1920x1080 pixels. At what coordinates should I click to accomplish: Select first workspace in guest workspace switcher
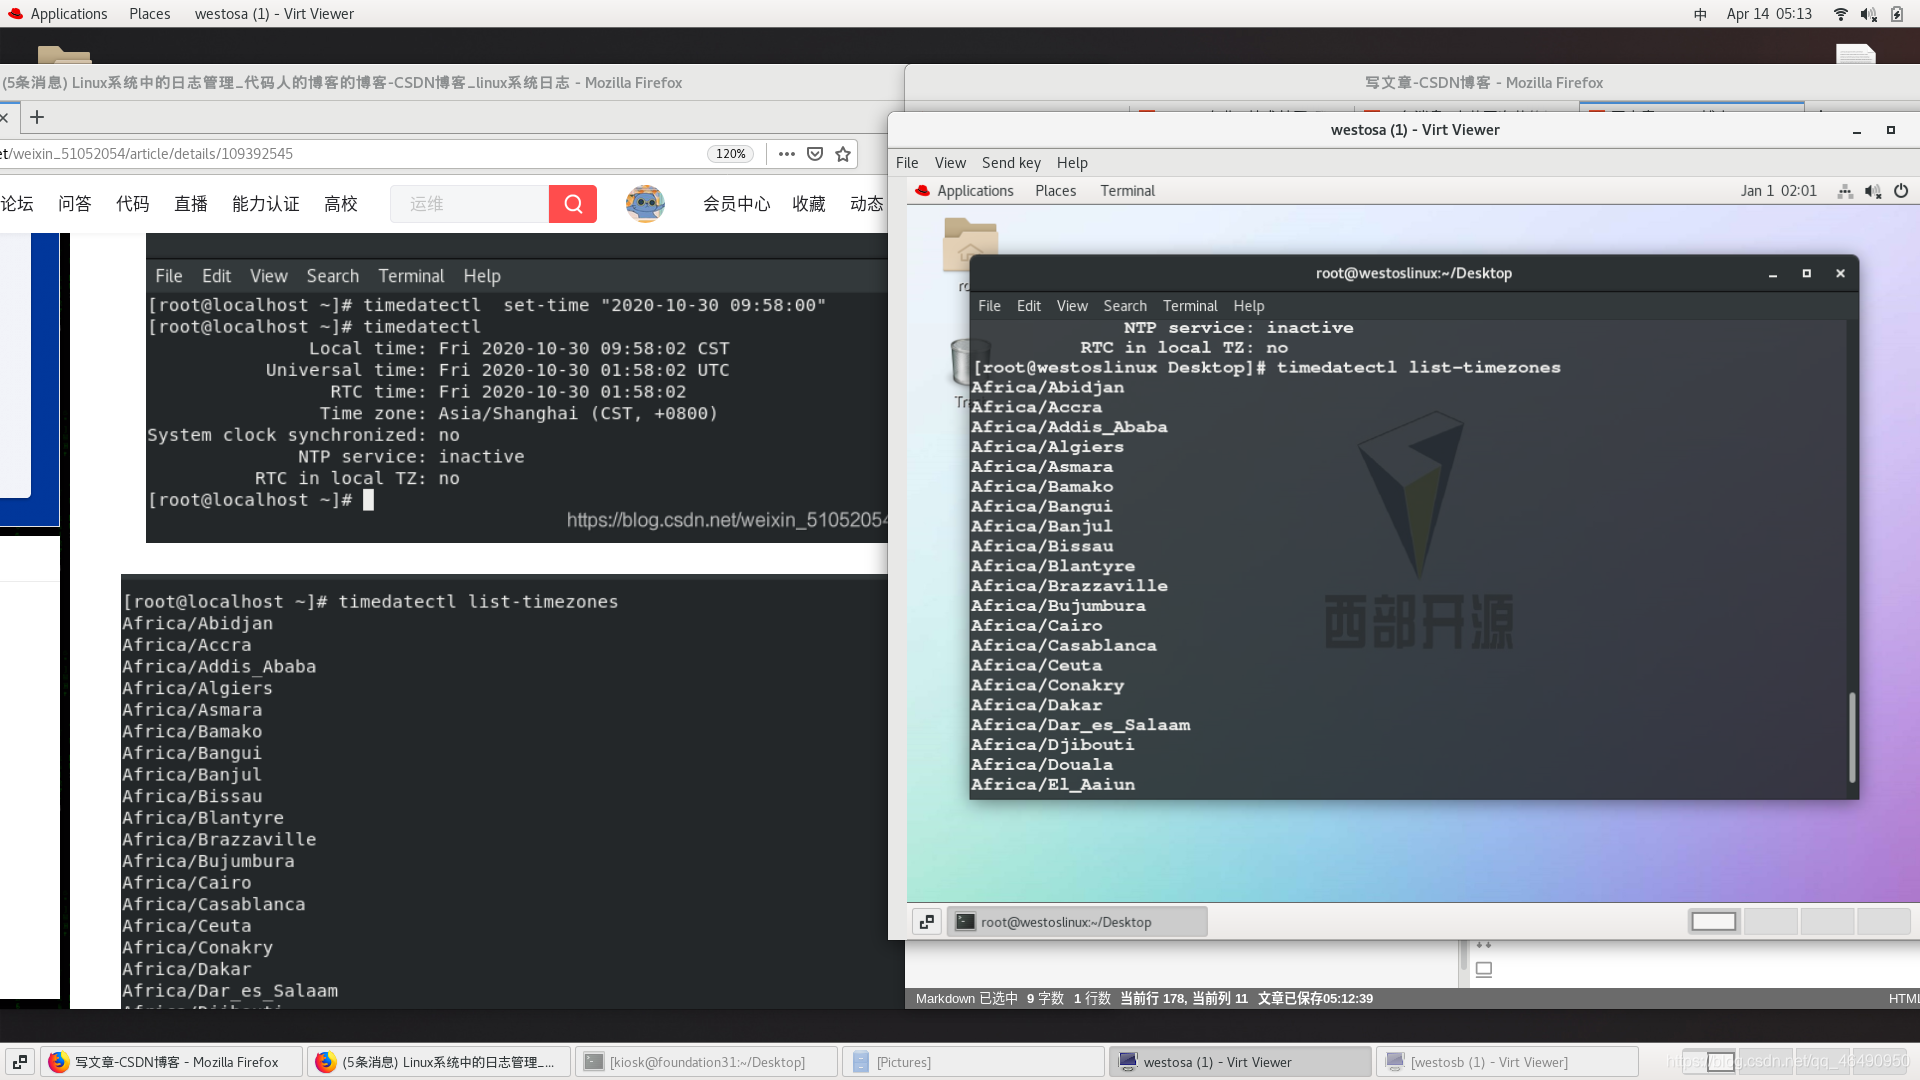[1714, 922]
